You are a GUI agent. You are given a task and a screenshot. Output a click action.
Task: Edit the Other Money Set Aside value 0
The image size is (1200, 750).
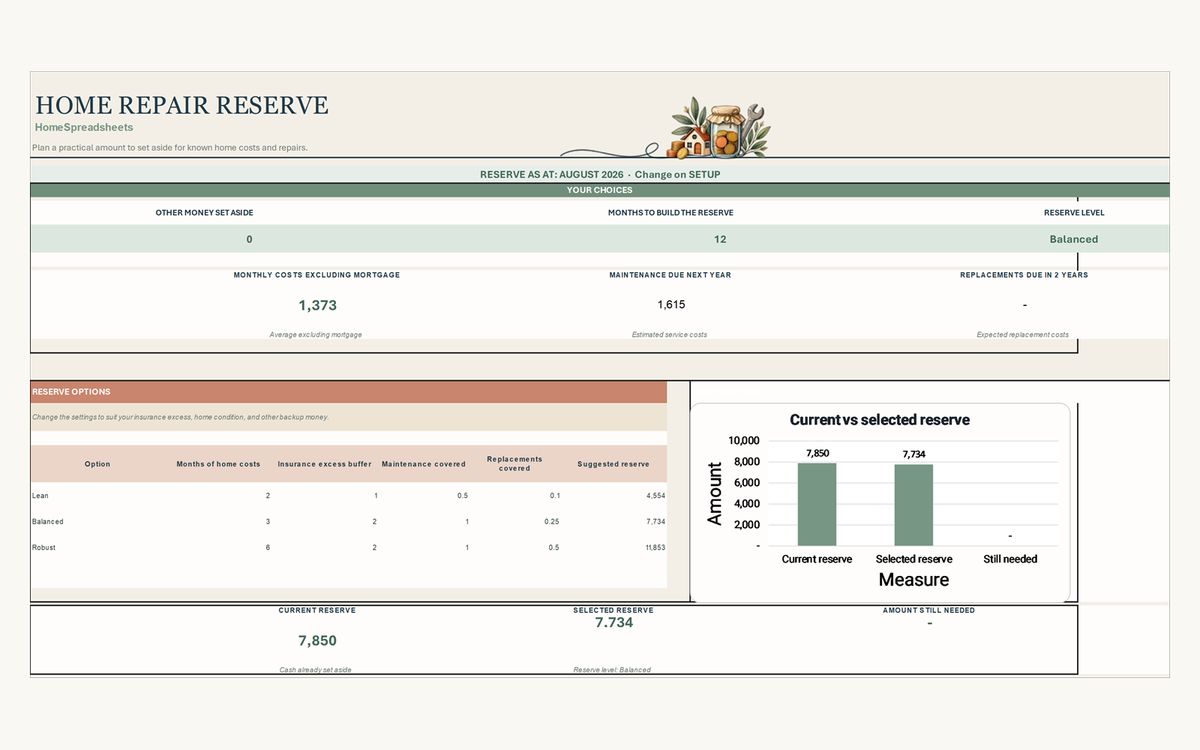(x=249, y=239)
